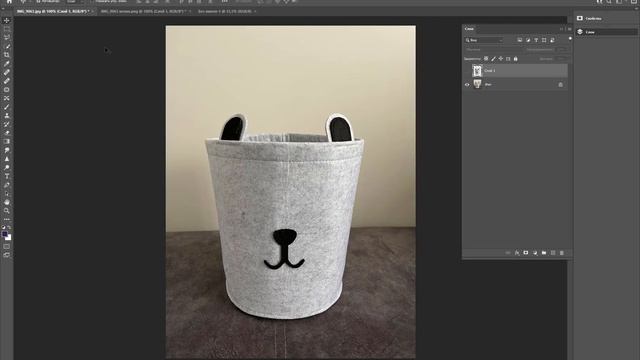The image size is (640, 360).
Task: Switch to the second document tab
Action: (x=143, y=11)
